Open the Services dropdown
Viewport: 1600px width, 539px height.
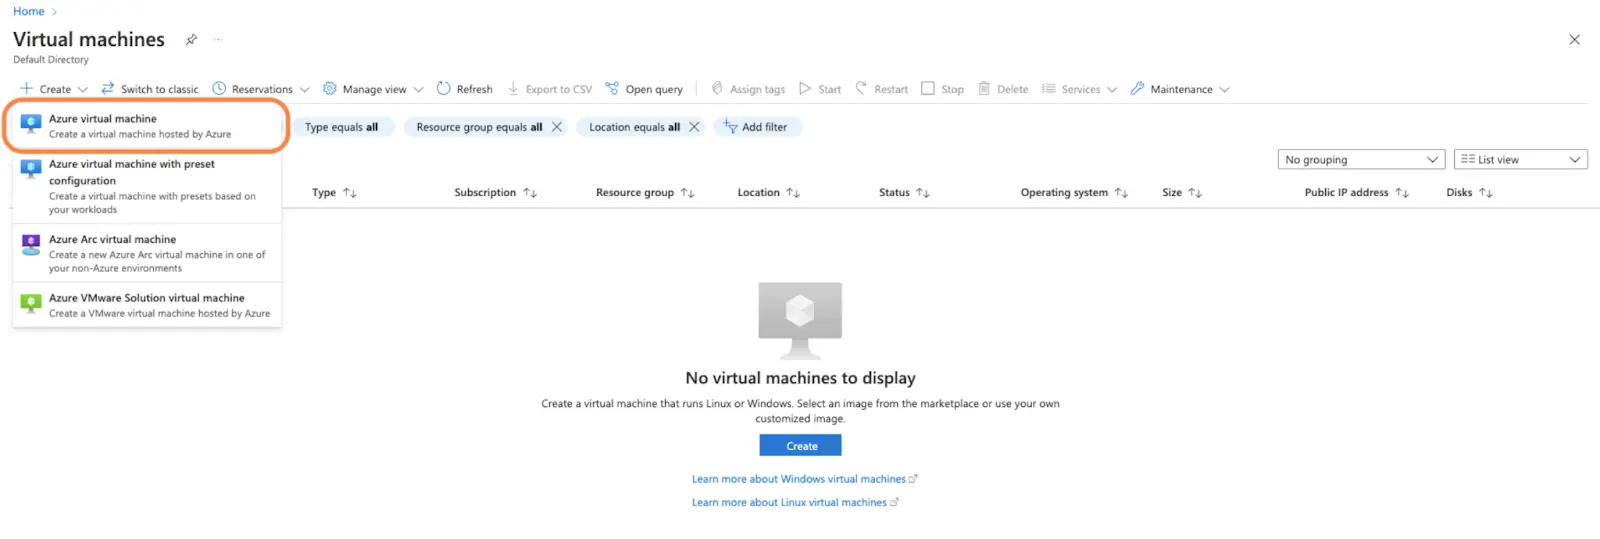tap(1079, 89)
